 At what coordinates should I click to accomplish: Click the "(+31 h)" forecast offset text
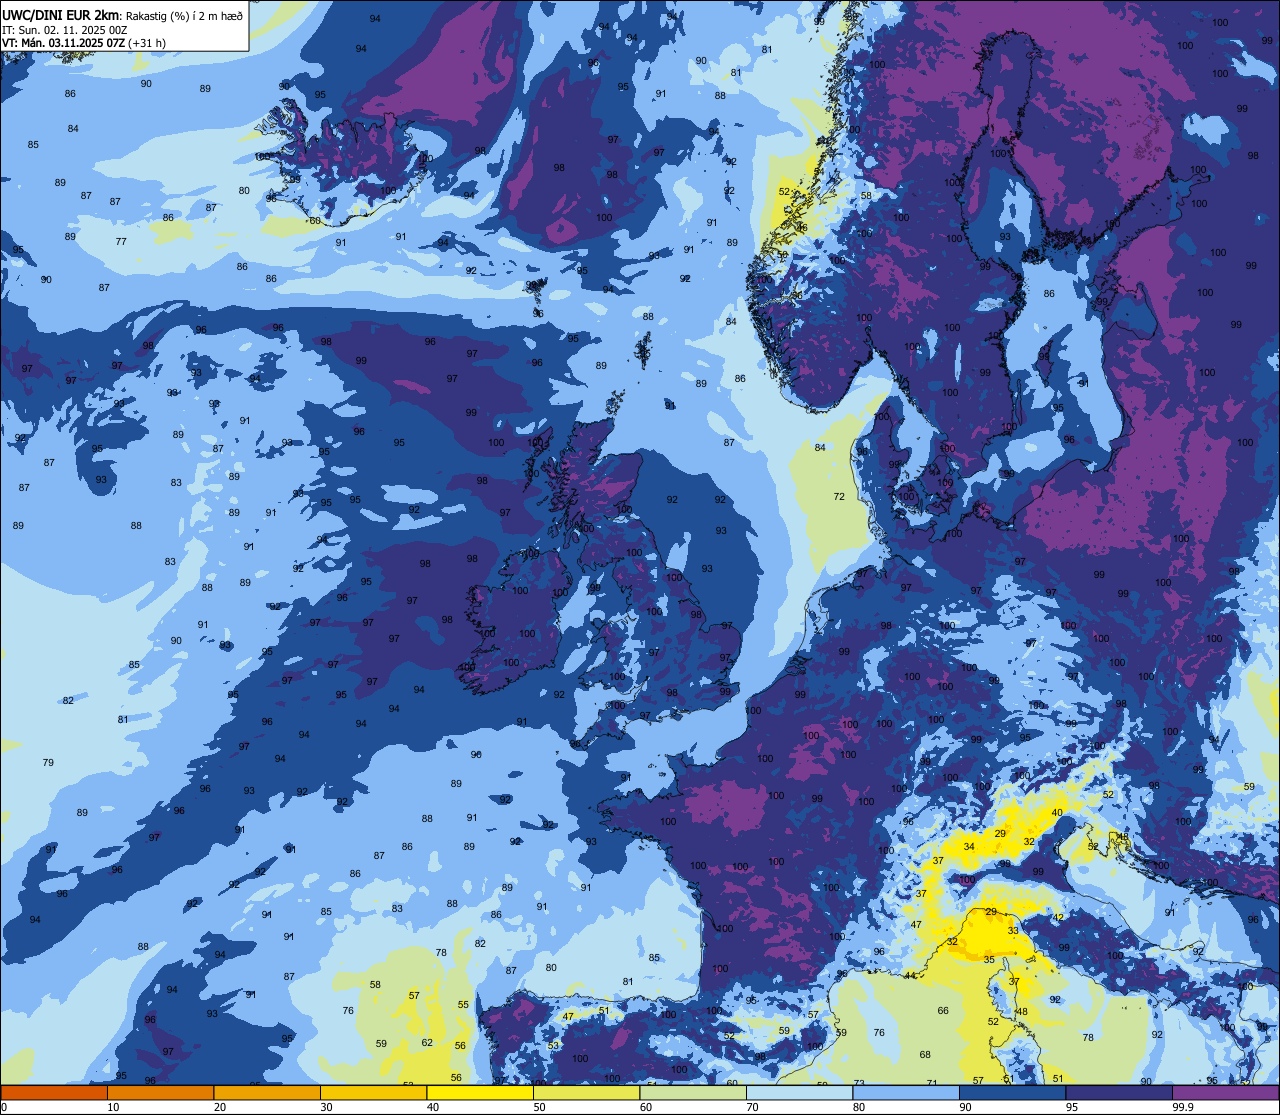click(x=147, y=43)
